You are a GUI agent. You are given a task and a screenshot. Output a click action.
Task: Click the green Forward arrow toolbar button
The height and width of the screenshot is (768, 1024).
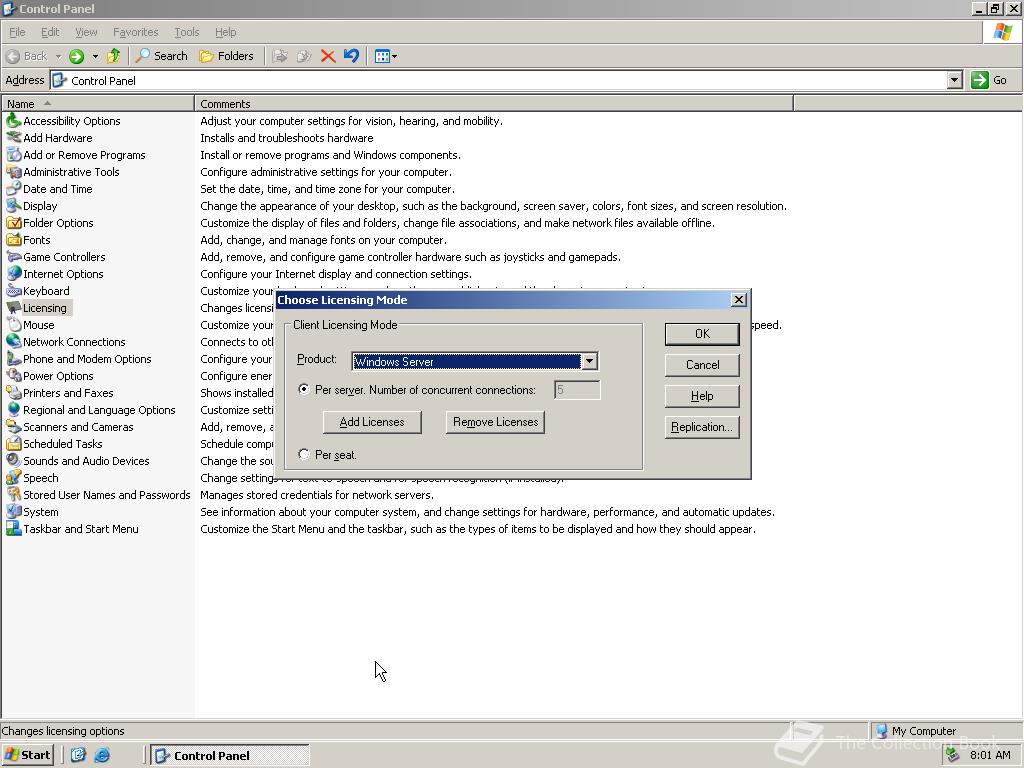point(76,56)
